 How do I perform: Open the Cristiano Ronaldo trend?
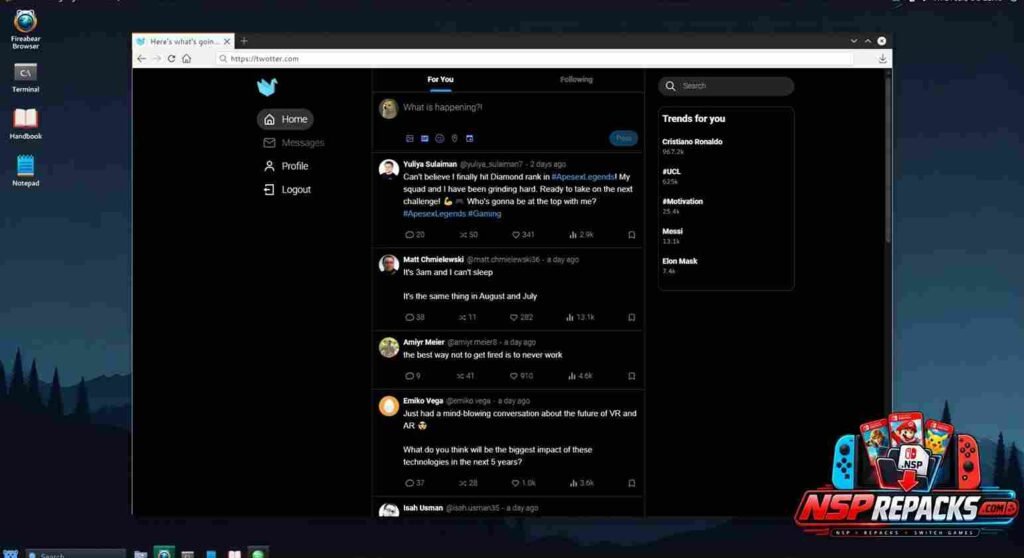pos(692,146)
